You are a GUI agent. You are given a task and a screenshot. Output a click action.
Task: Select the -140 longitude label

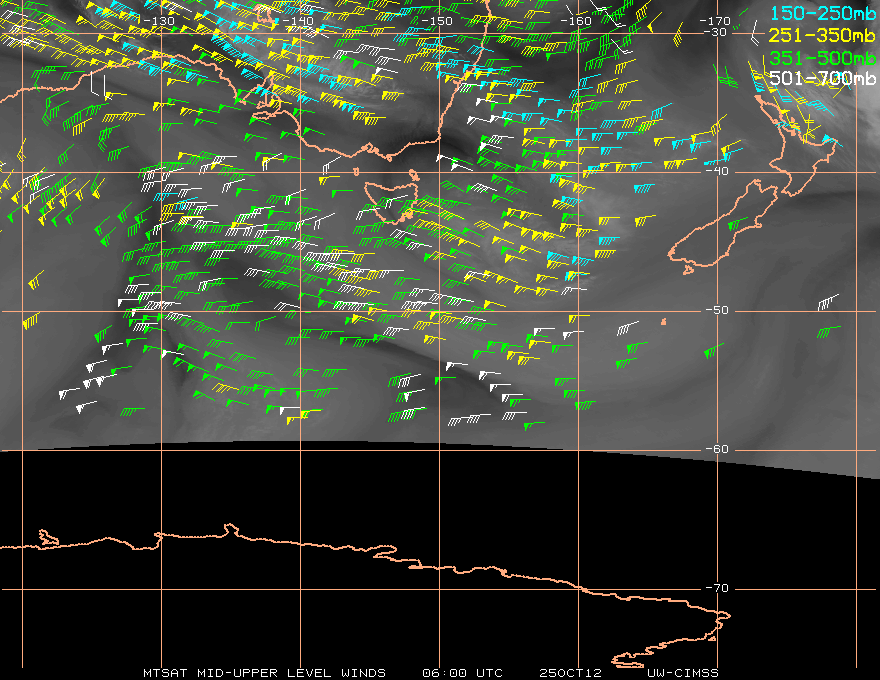click(x=297, y=21)
